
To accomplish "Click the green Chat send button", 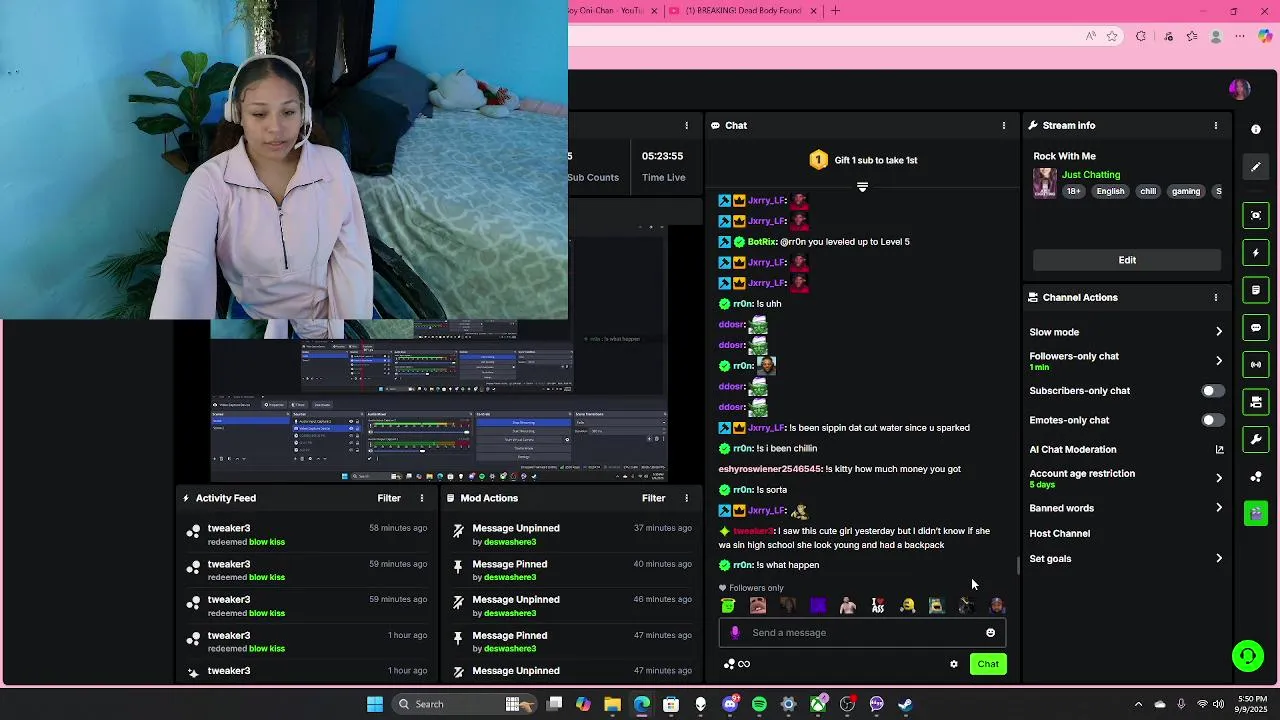I will 988,664.
